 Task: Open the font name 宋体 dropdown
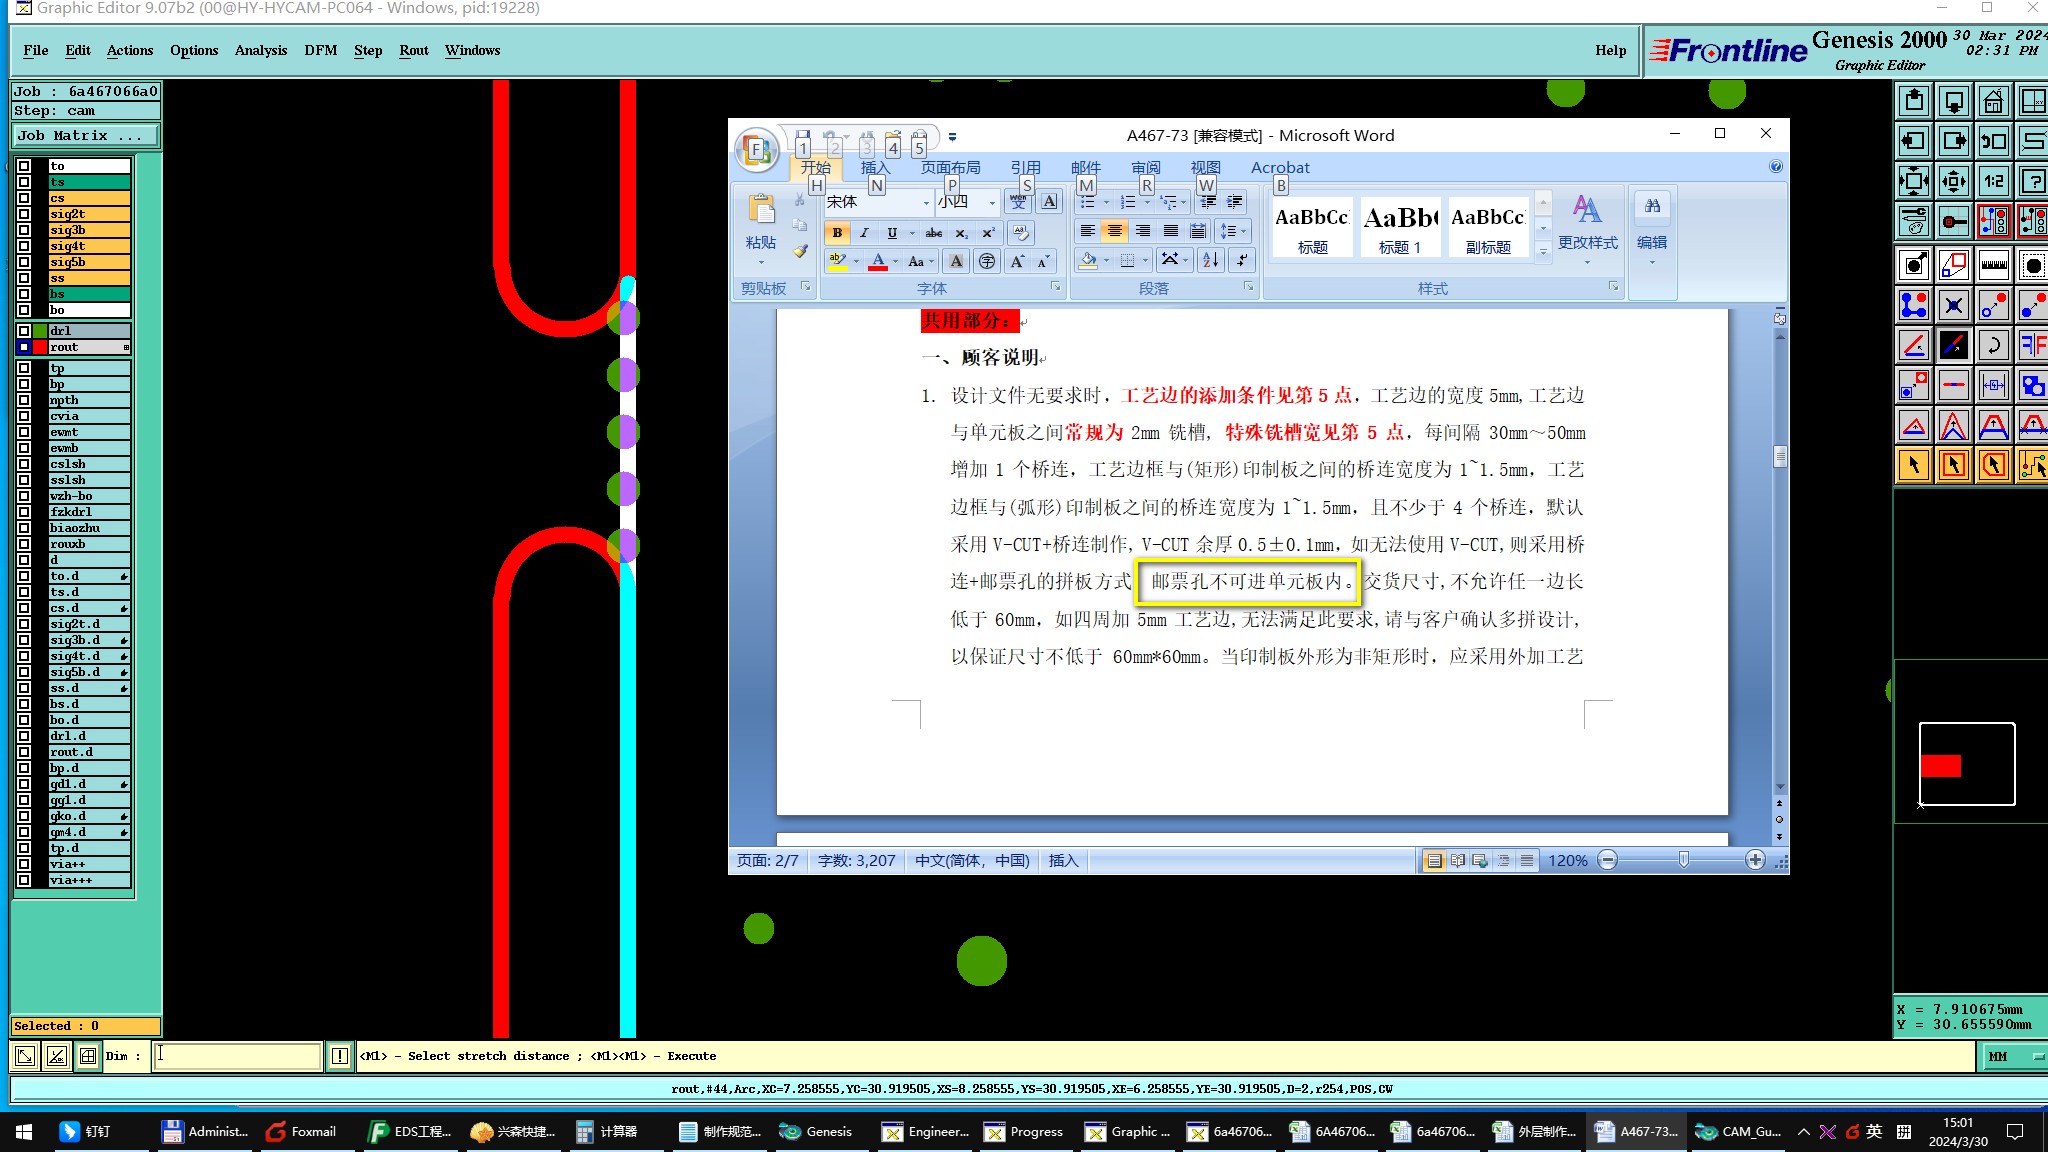pos(925,202)
